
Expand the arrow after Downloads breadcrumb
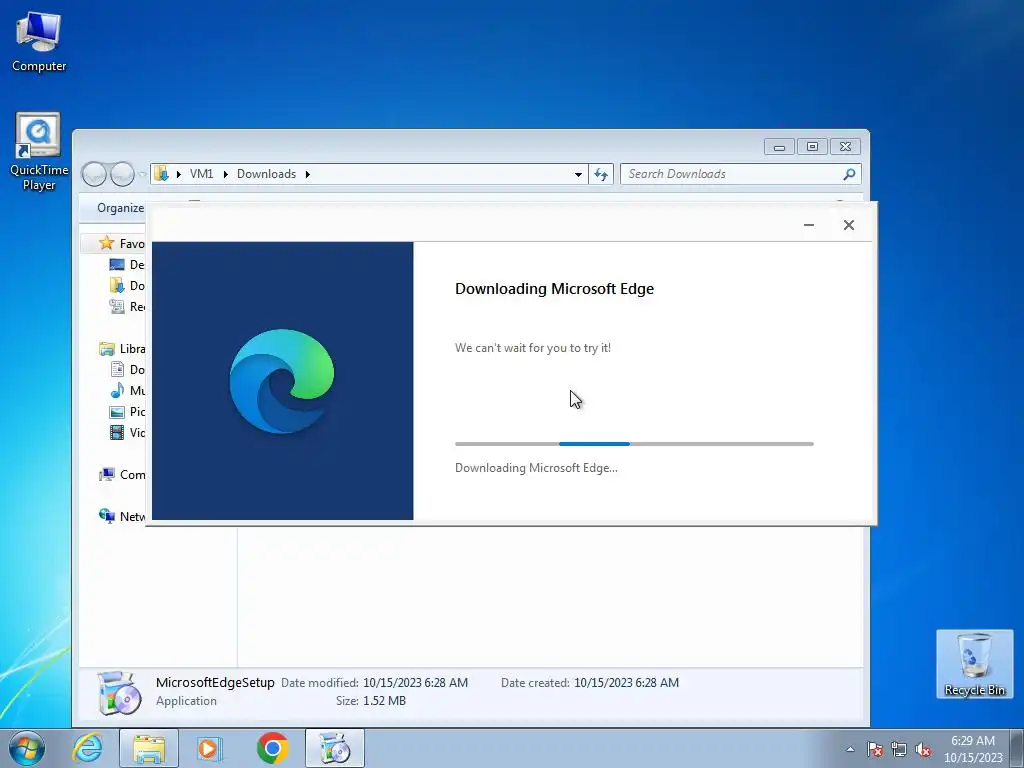click(307, 174)
